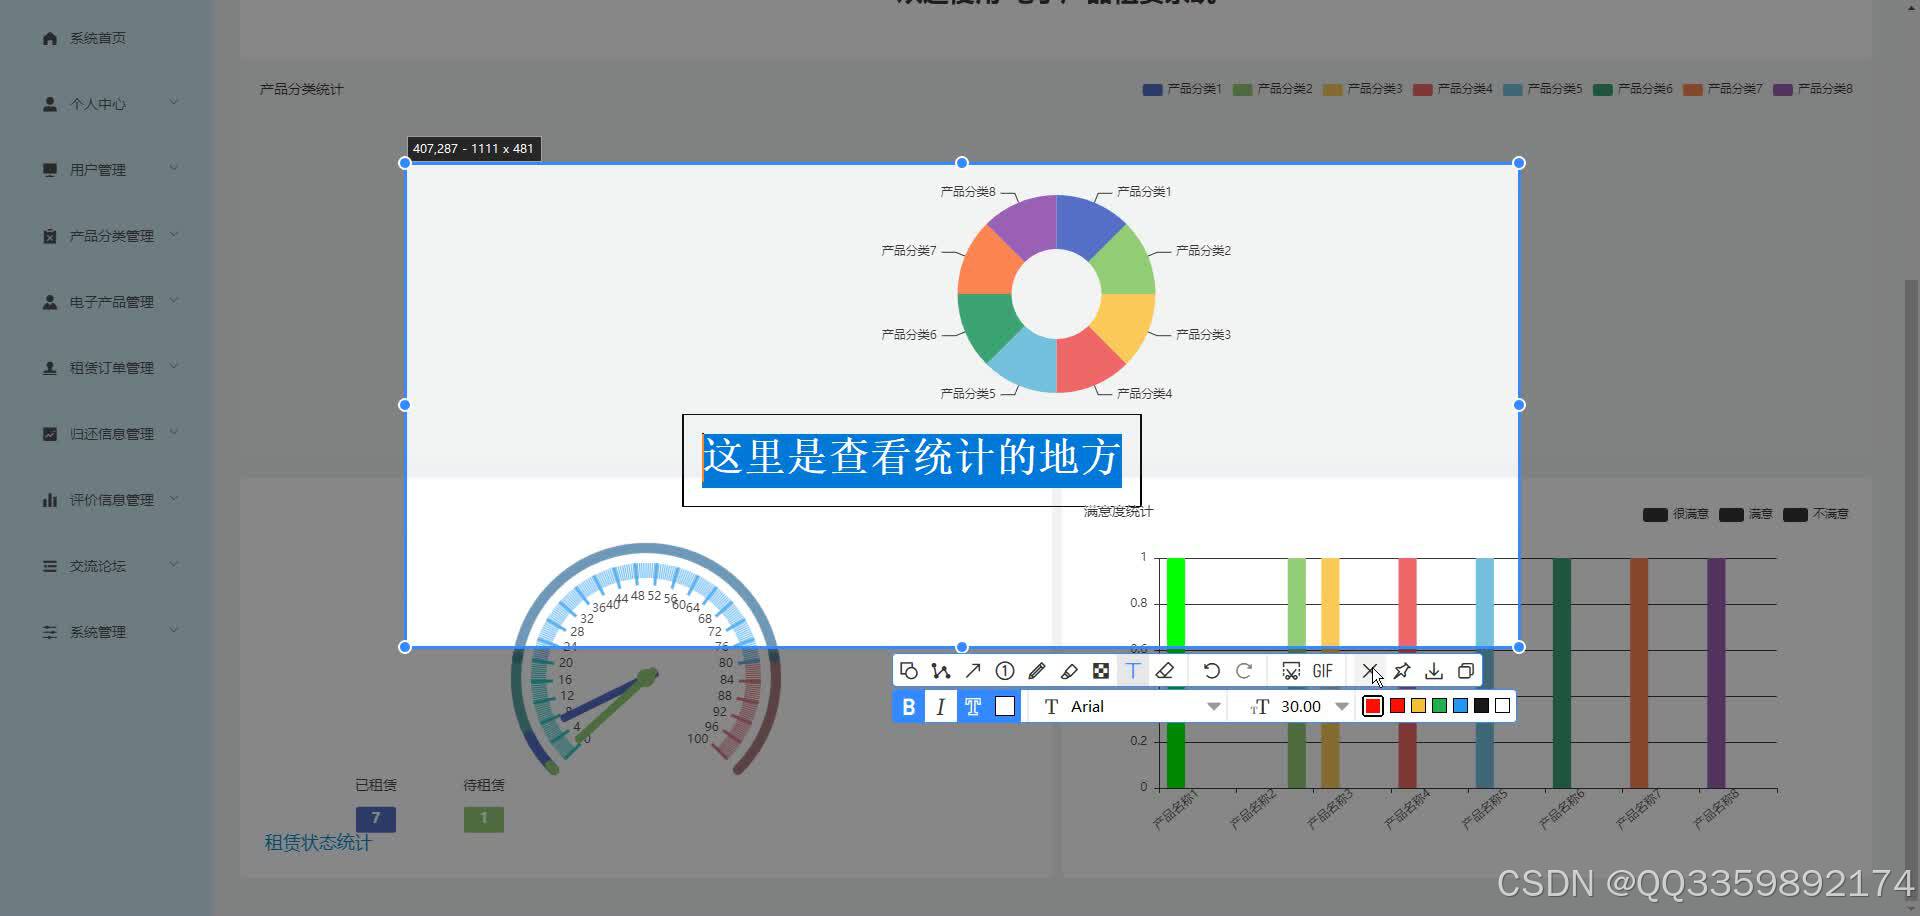Pick the blue color swatch
This screenshot has width=1920, height=916.
[x=1460, y=706]
